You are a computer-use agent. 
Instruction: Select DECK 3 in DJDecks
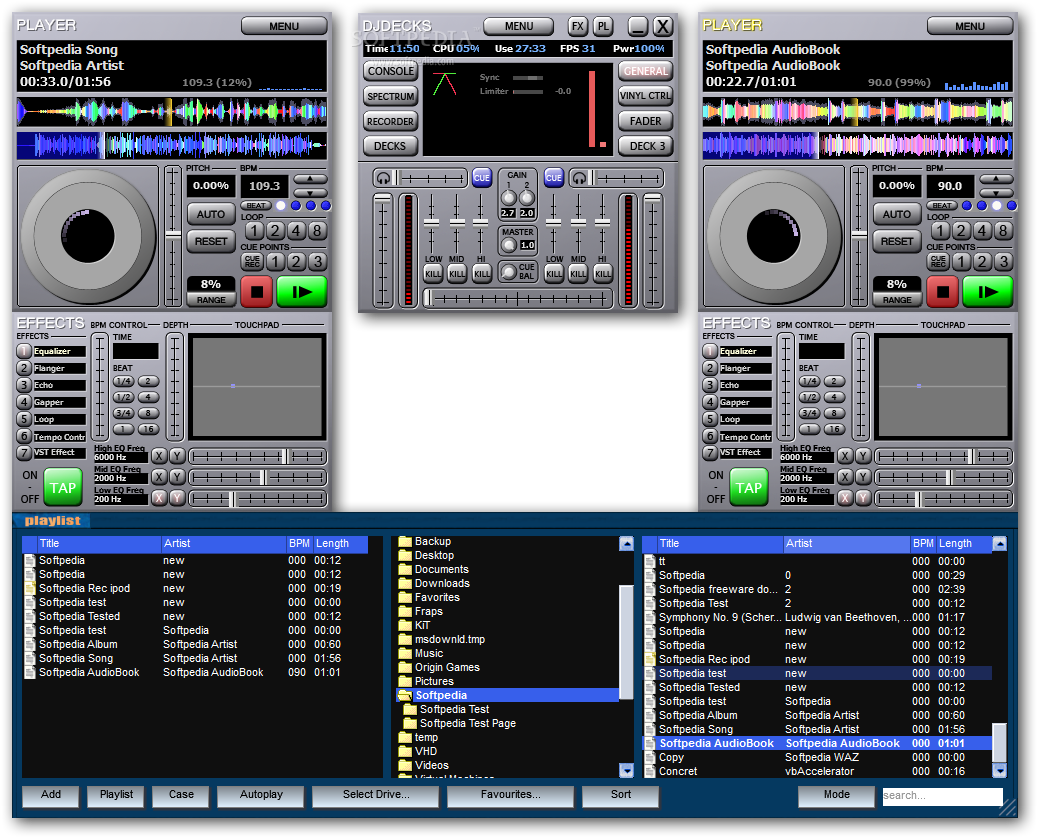tap(645, 146)
